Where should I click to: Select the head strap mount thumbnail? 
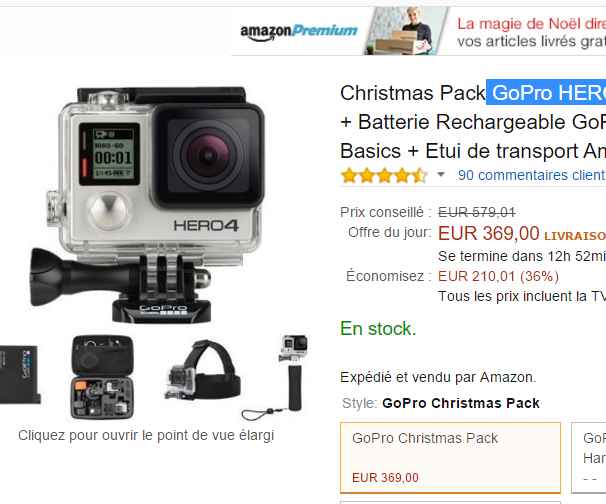pyautogui.click(x=203, y=370)
